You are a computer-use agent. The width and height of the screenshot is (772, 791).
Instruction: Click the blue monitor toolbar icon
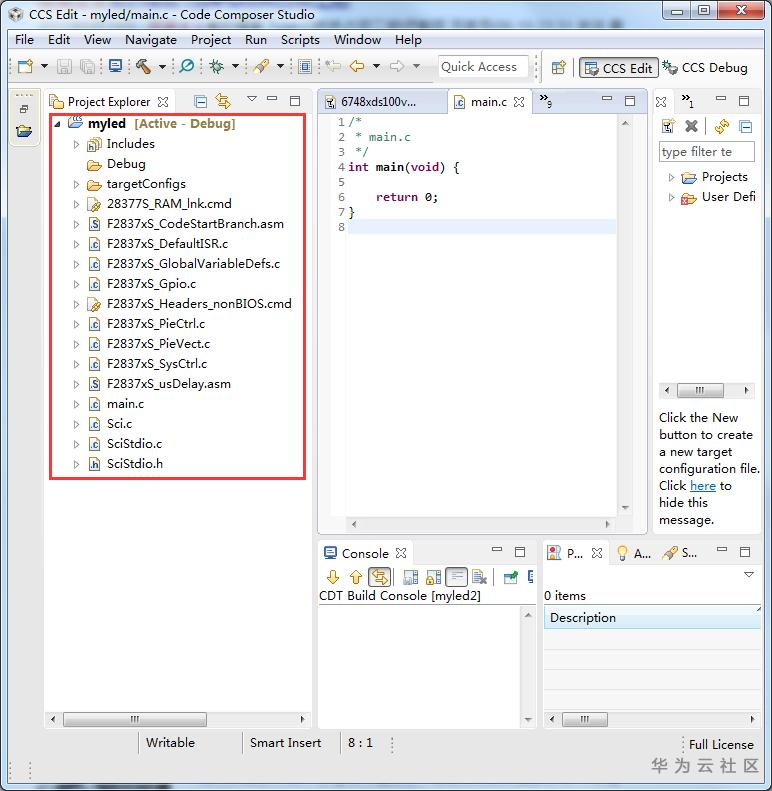point(116,66)
